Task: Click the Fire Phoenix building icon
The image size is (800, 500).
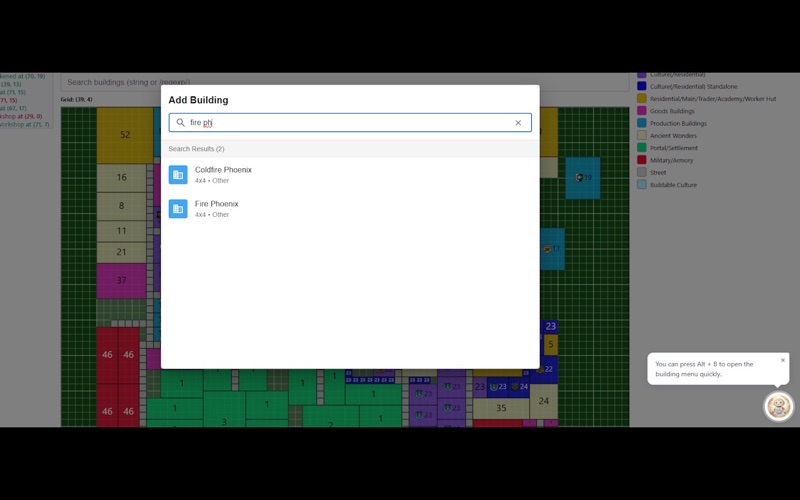Action: 178,209
